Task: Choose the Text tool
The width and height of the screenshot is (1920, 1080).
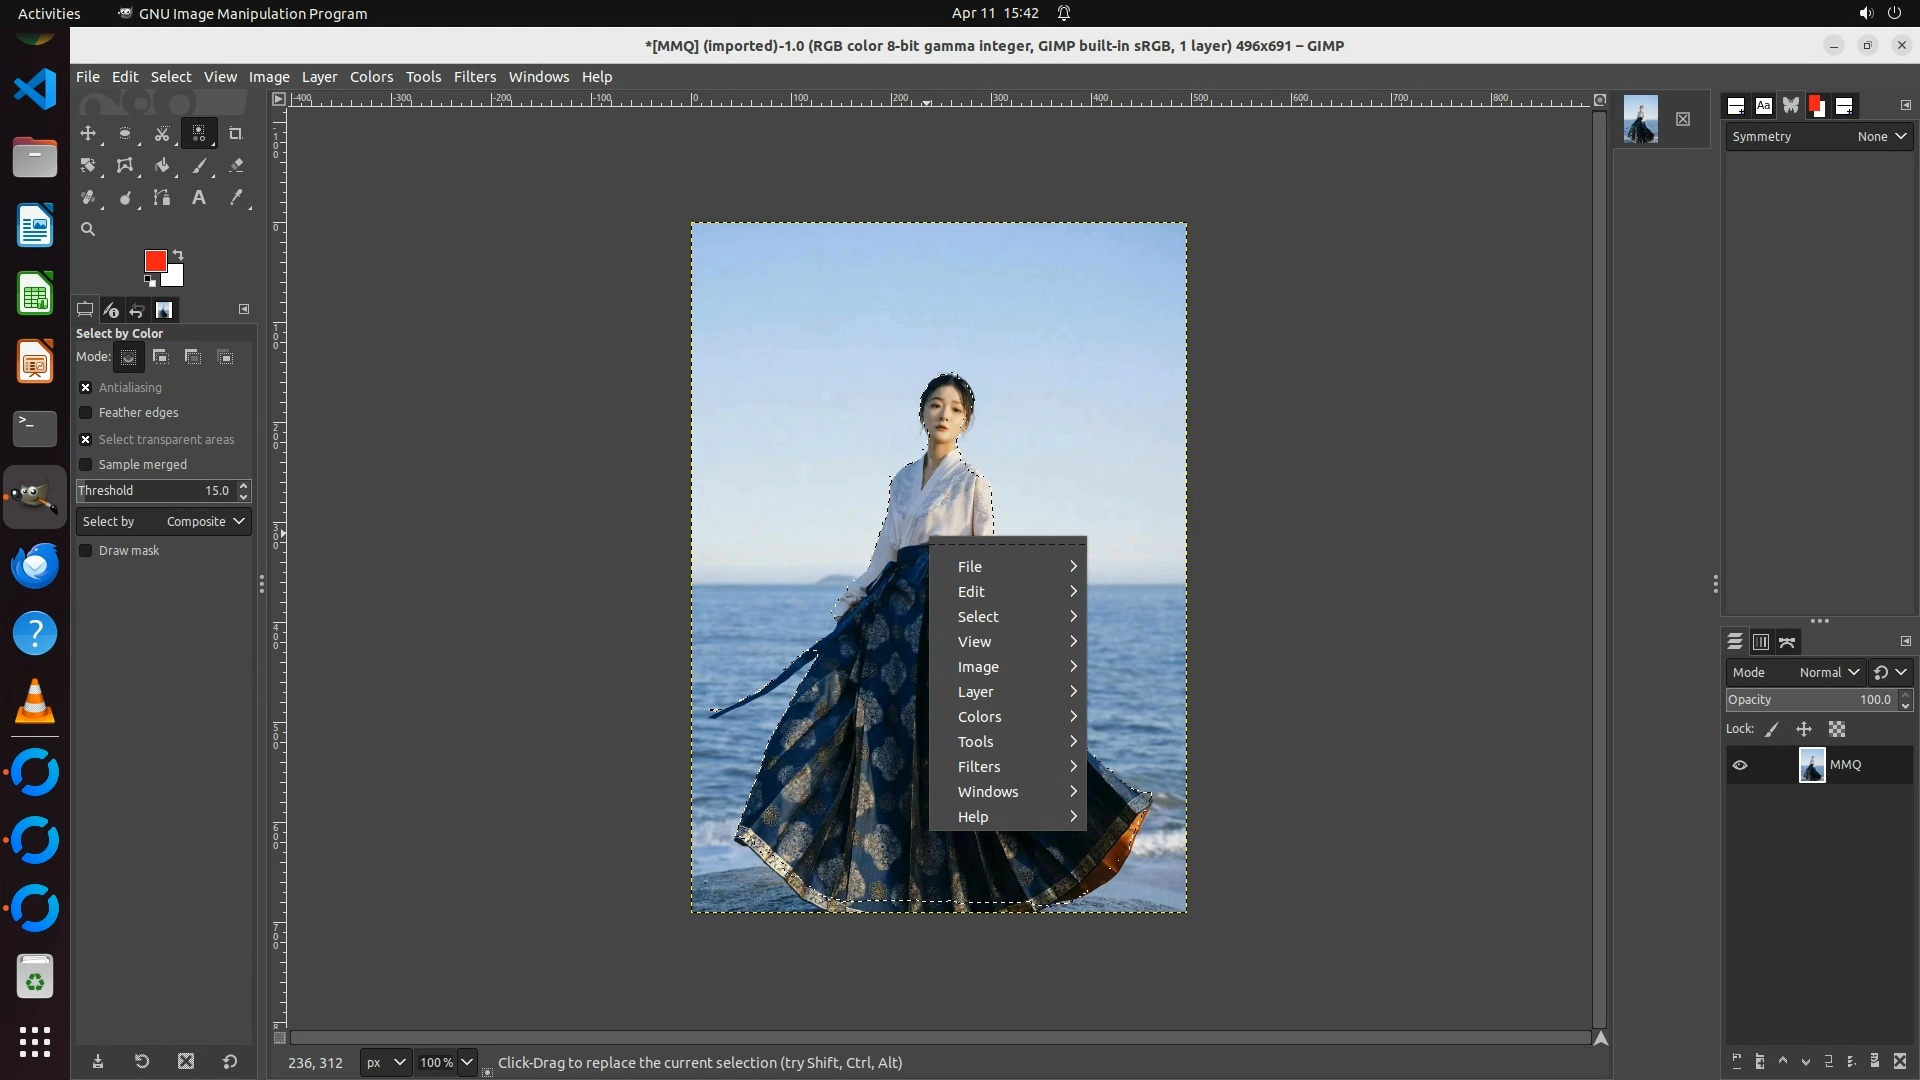Action: pyautogui.click(x=199, y=198)
